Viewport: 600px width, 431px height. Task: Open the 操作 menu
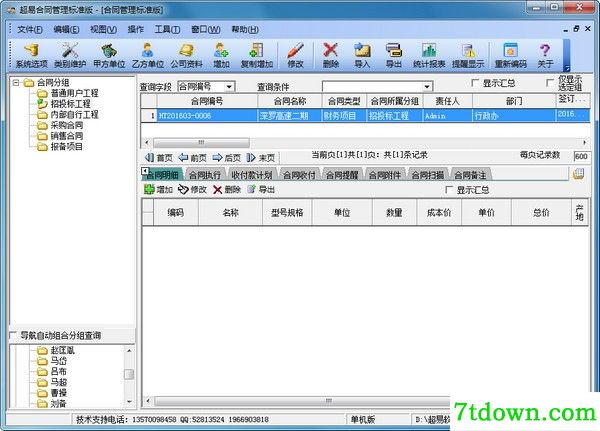(135, 29)
